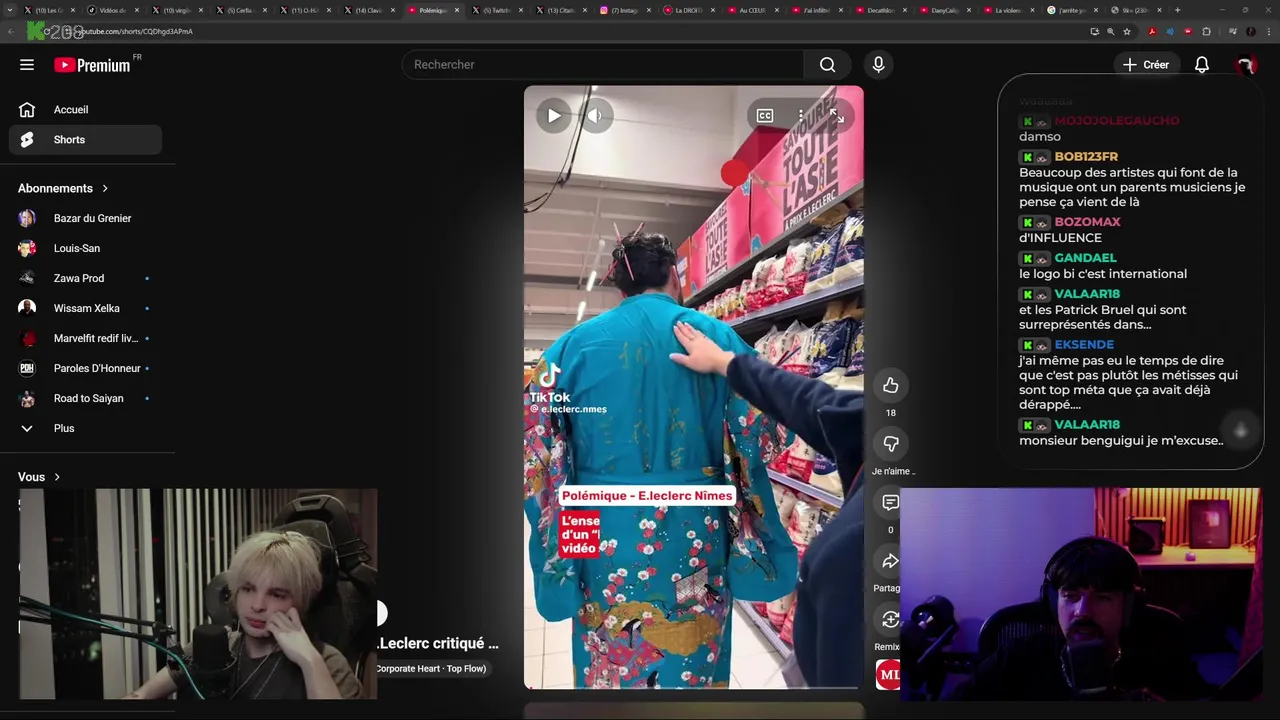Image resolution: width=1280 pixels, height=720 pixels.
Task: Open the browser tab list dropdown
Action: click(x=10, y=10)
